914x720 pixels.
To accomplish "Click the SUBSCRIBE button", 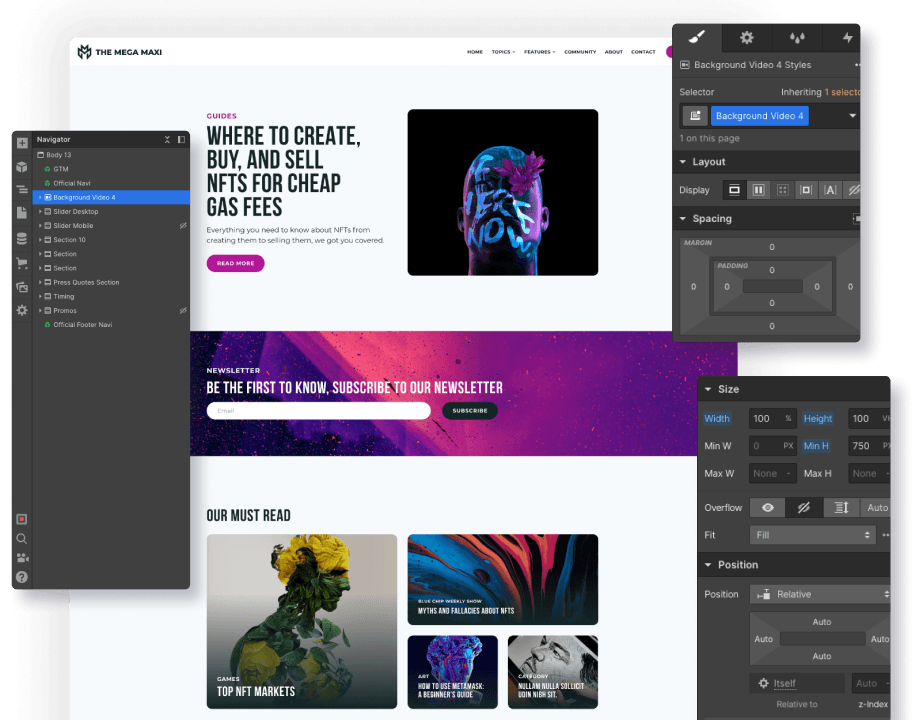I will [469, 410].
